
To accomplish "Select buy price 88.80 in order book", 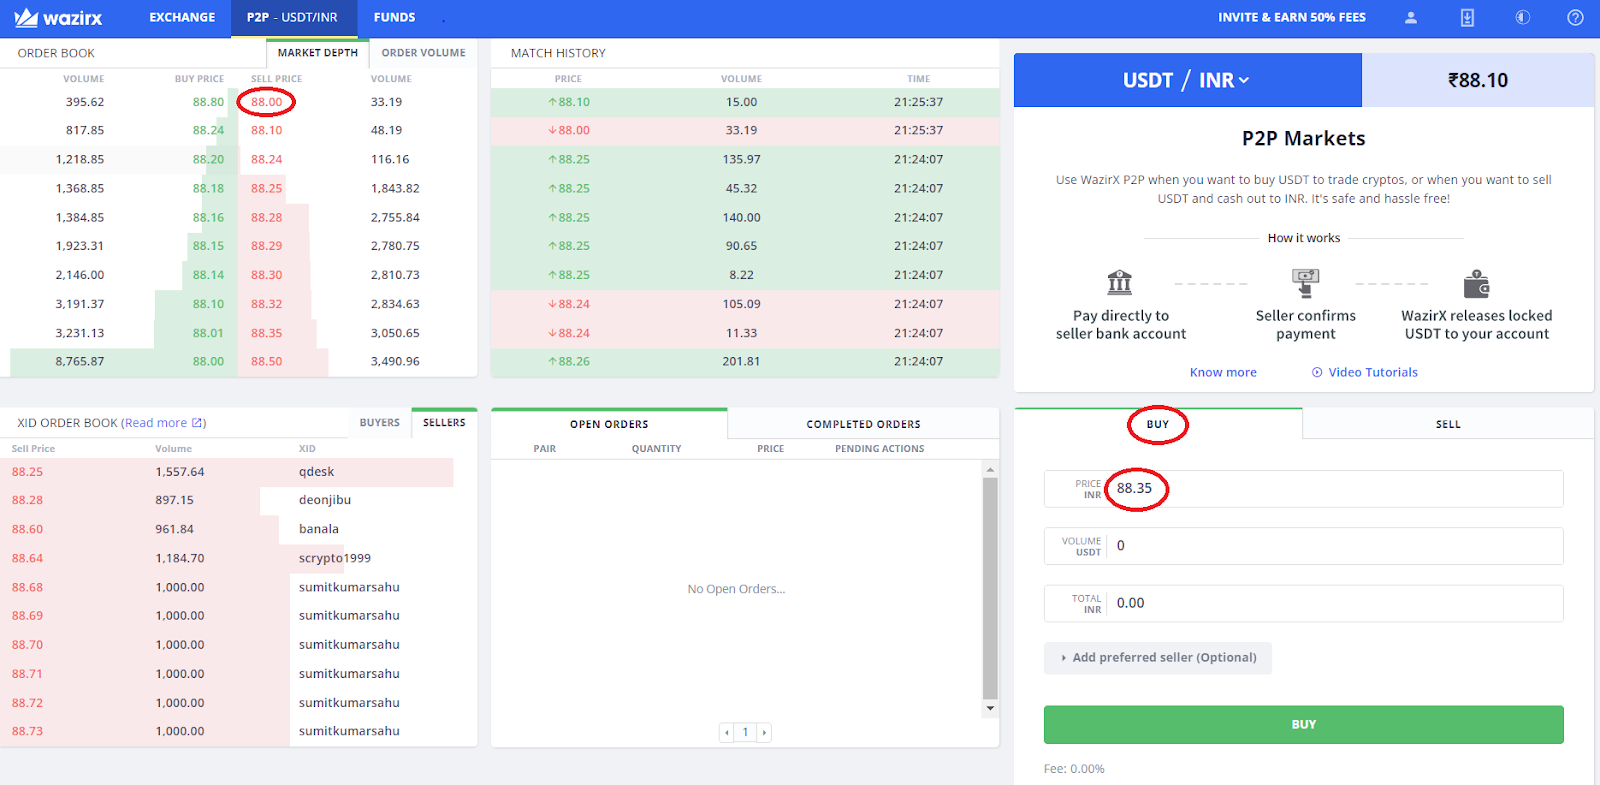I will point(208,102).
